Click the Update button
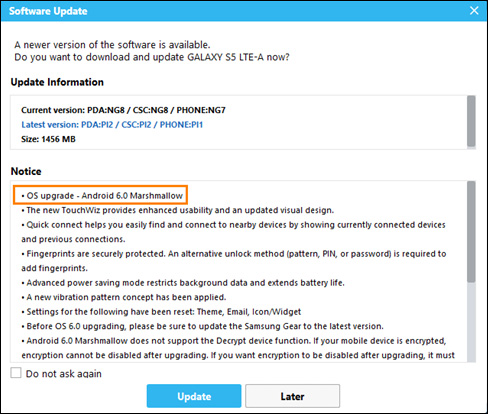The width and height of the screenshot is (488, 414). pyautogui.click(x=194, y=396)
